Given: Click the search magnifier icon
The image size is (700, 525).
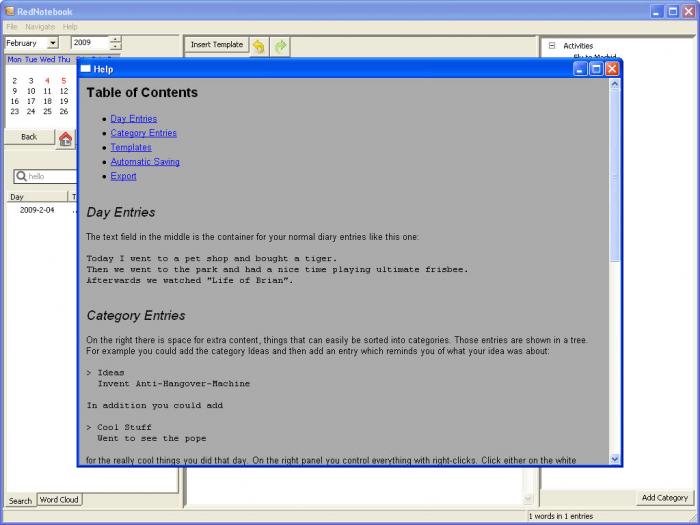Looking at the screenshot, I should [21, 176].
